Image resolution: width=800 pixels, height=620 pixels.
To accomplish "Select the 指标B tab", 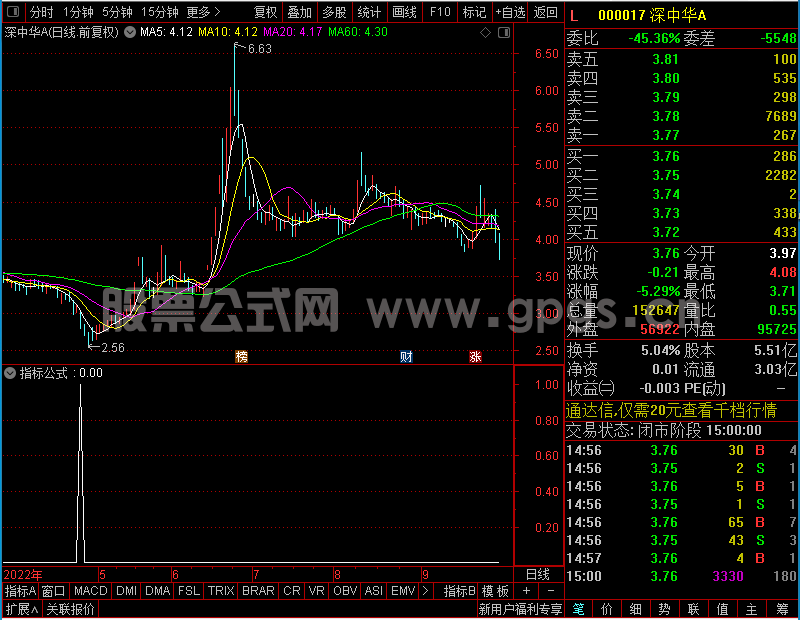I will [x=459, y=591].
